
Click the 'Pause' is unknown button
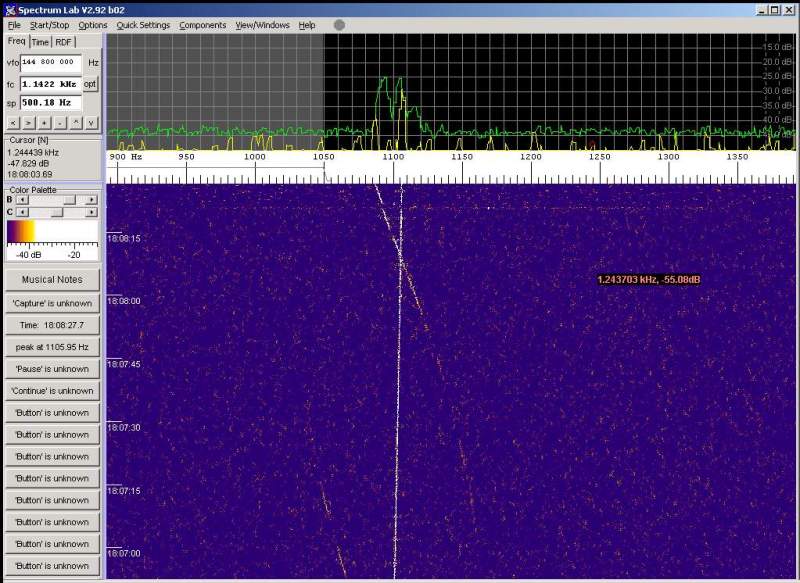tap(52, 369)
